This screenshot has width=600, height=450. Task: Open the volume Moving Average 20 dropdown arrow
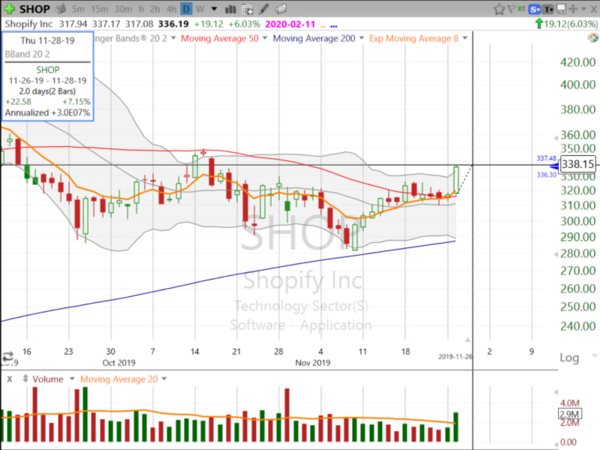click(x=164, y=379)
